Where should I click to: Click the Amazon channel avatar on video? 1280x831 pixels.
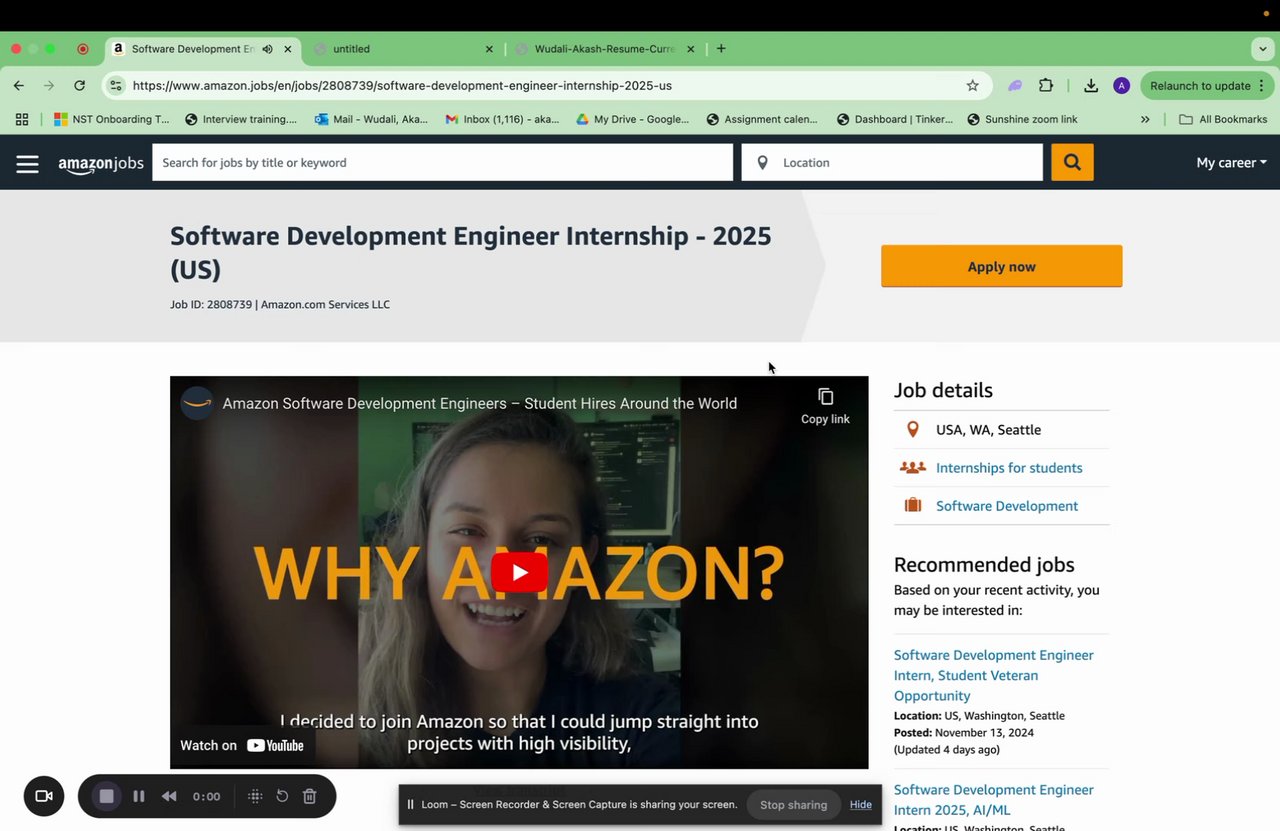click(x=197, y=403)
